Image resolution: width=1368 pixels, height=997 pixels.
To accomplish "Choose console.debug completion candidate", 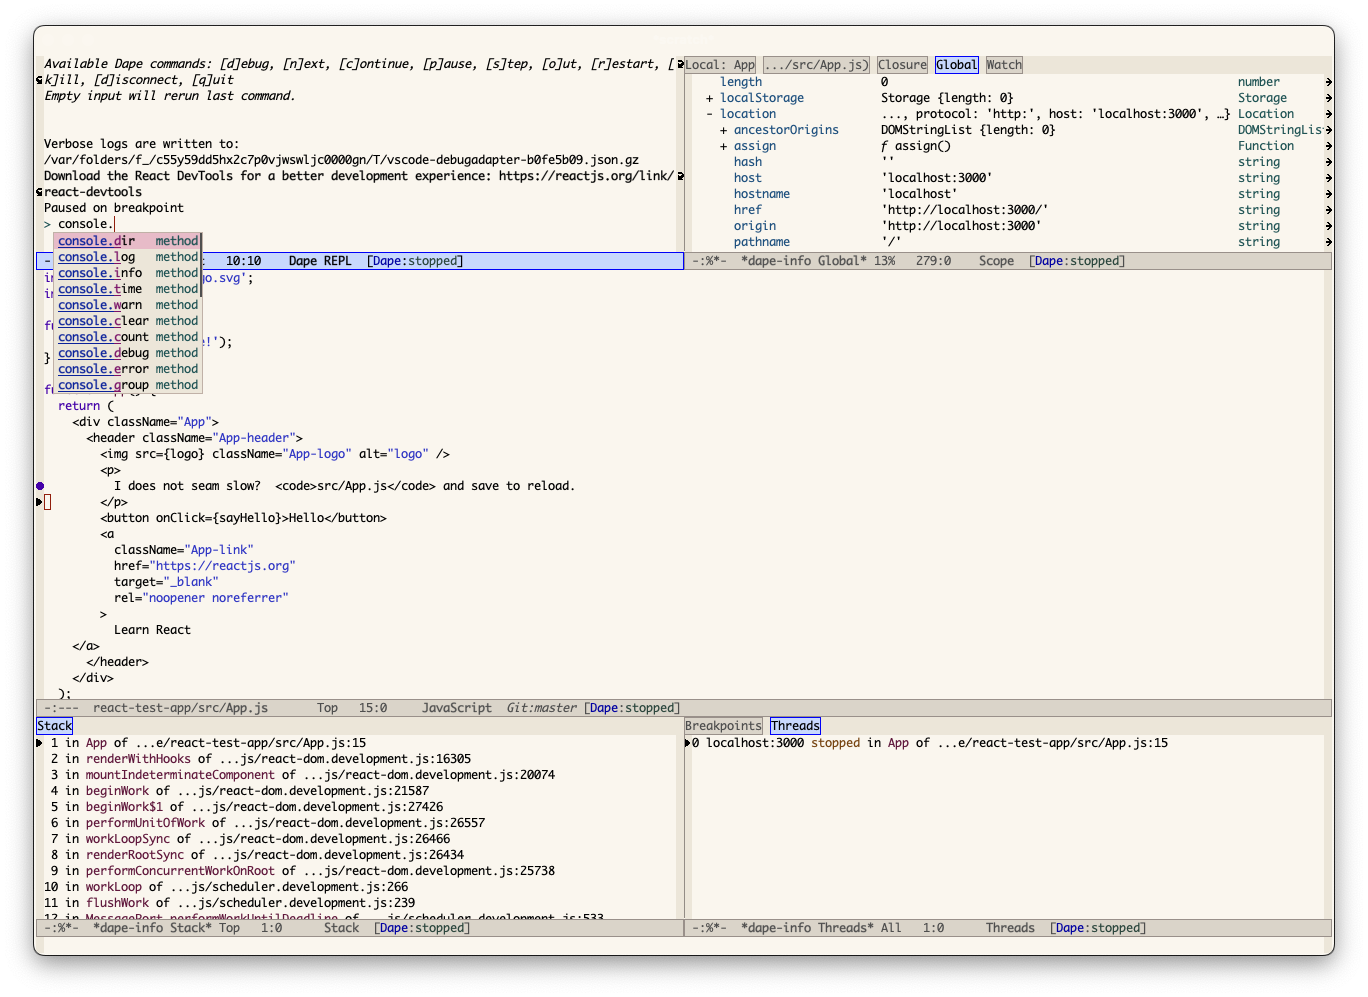I will point(128,353).
